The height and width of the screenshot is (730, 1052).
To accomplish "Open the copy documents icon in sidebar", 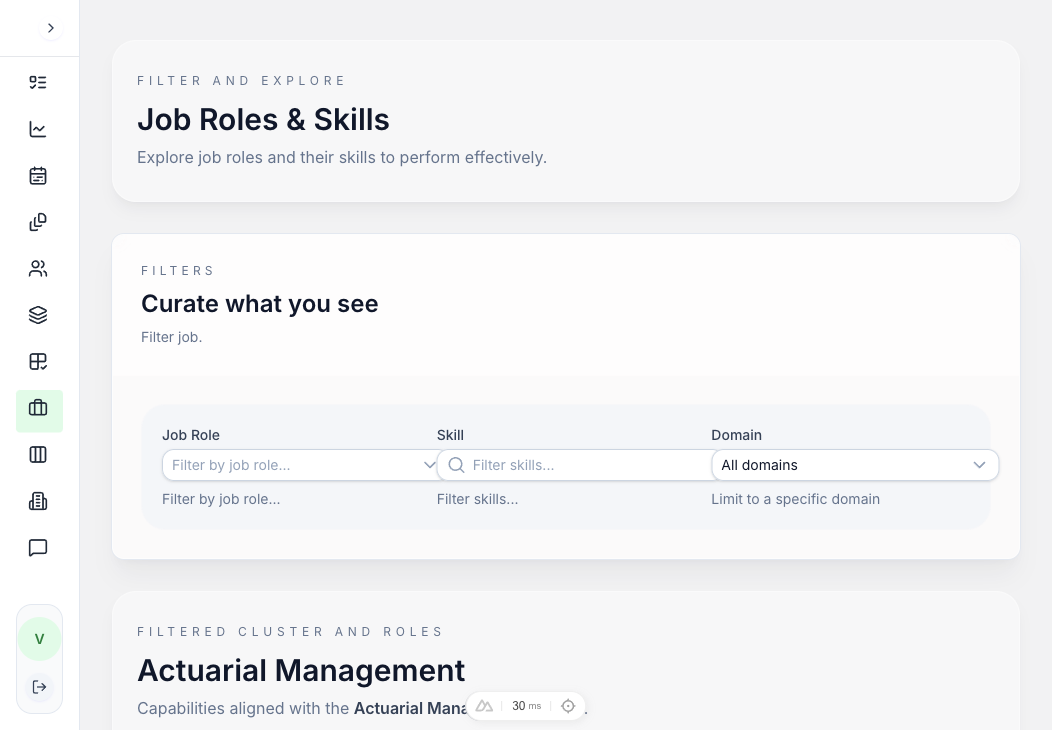I will (38, 222).
